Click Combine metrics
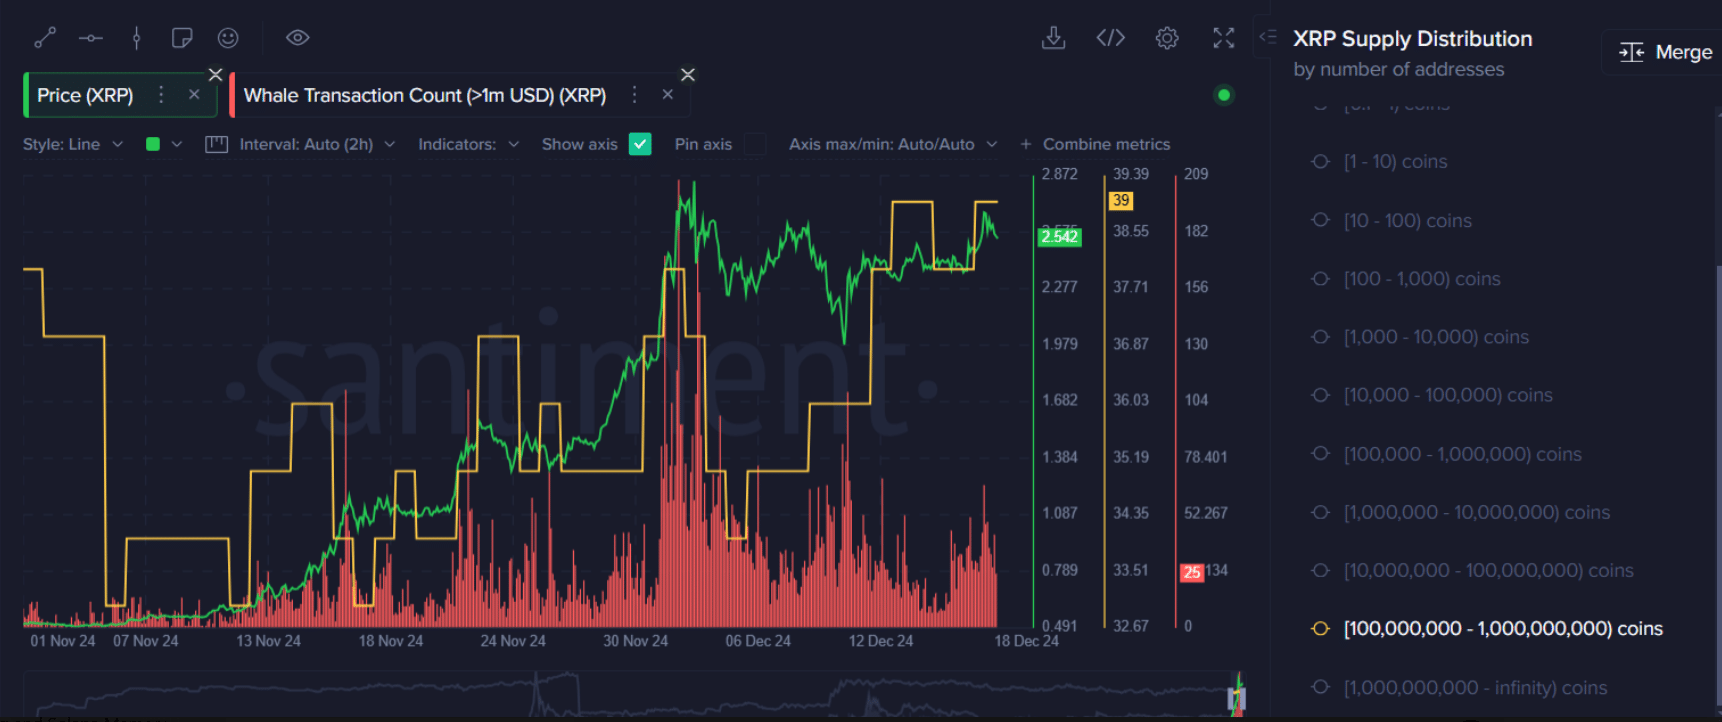The height and width of the screenshot is (722, 1722). click(1095, 144)
